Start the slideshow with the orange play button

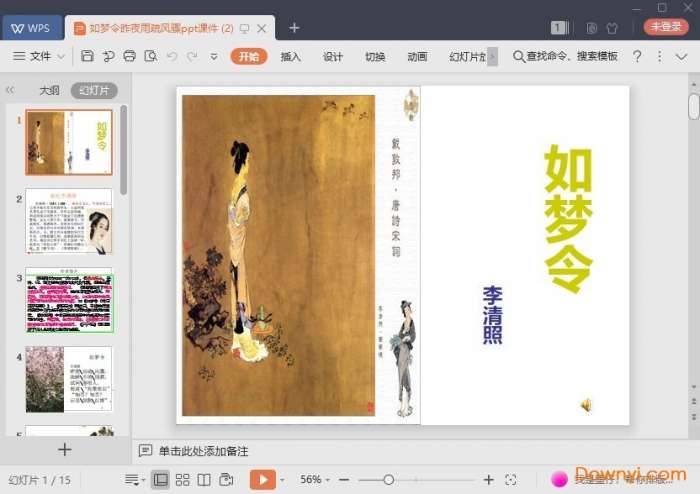[262, 480]
